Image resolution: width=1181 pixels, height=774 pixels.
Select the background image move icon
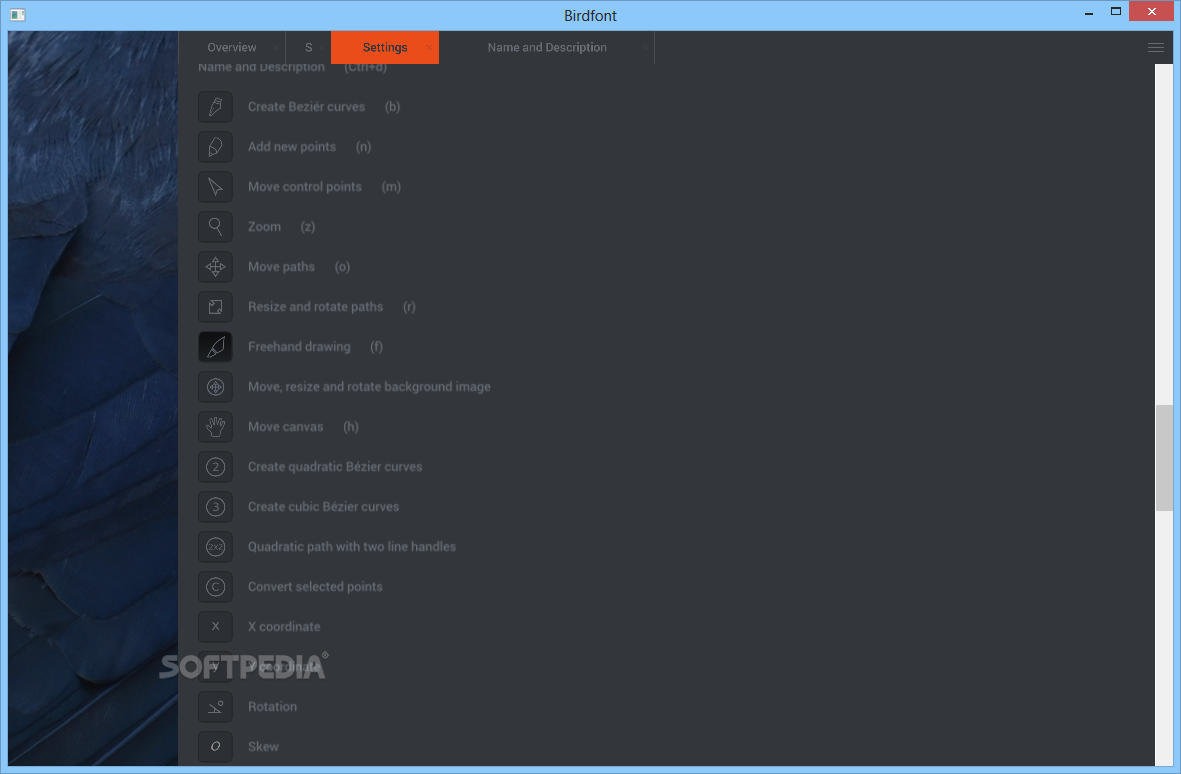215,386
